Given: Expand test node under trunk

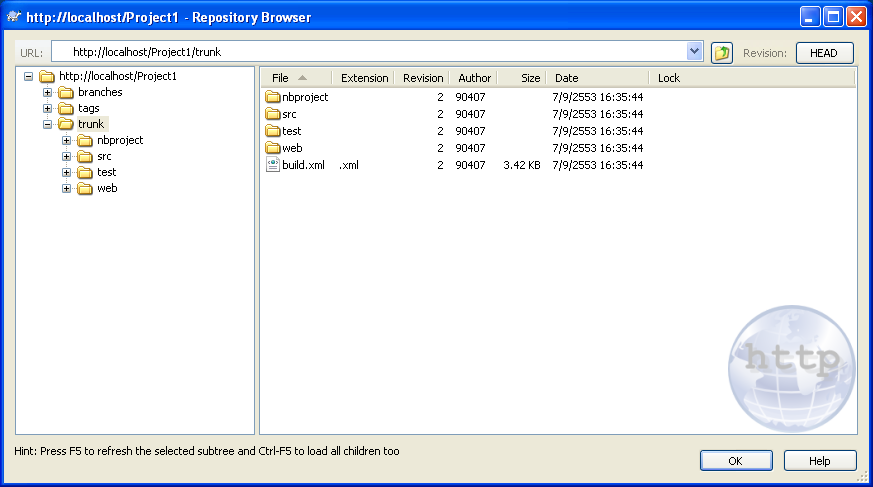Looking at the screenshot, I should pos(66,173).
